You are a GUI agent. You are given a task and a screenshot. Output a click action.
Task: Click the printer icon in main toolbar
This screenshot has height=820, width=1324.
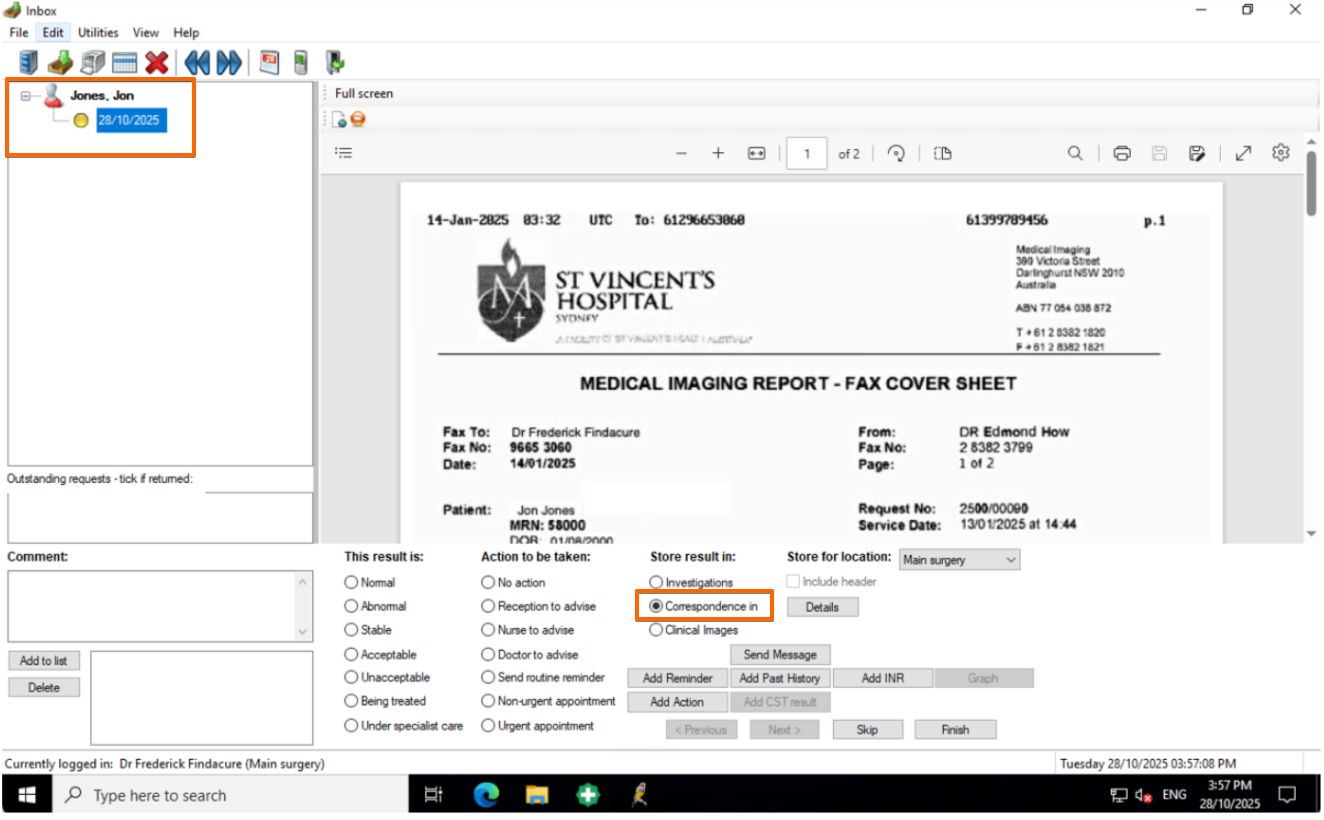tap(92, 63)
